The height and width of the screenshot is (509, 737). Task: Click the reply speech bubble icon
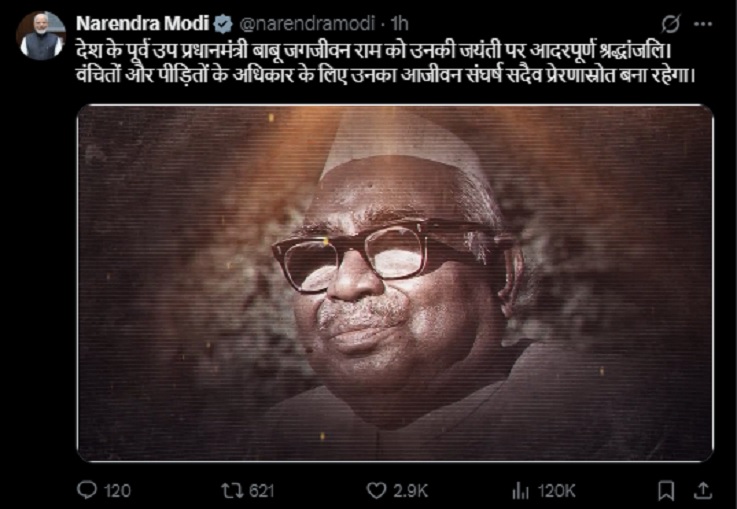86,490
